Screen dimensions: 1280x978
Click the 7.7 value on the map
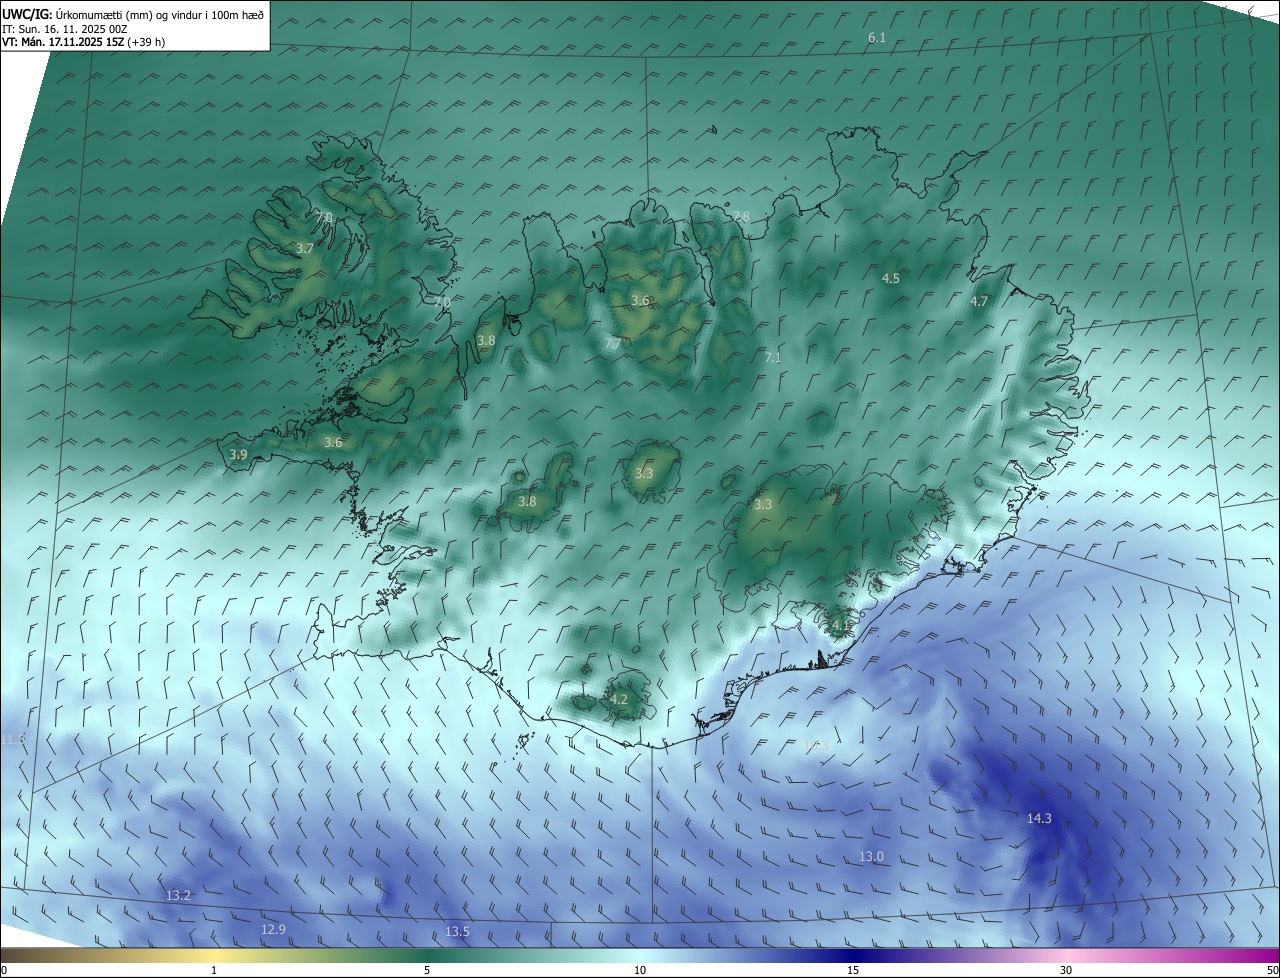pyautogui.click(x=613, y=343)
